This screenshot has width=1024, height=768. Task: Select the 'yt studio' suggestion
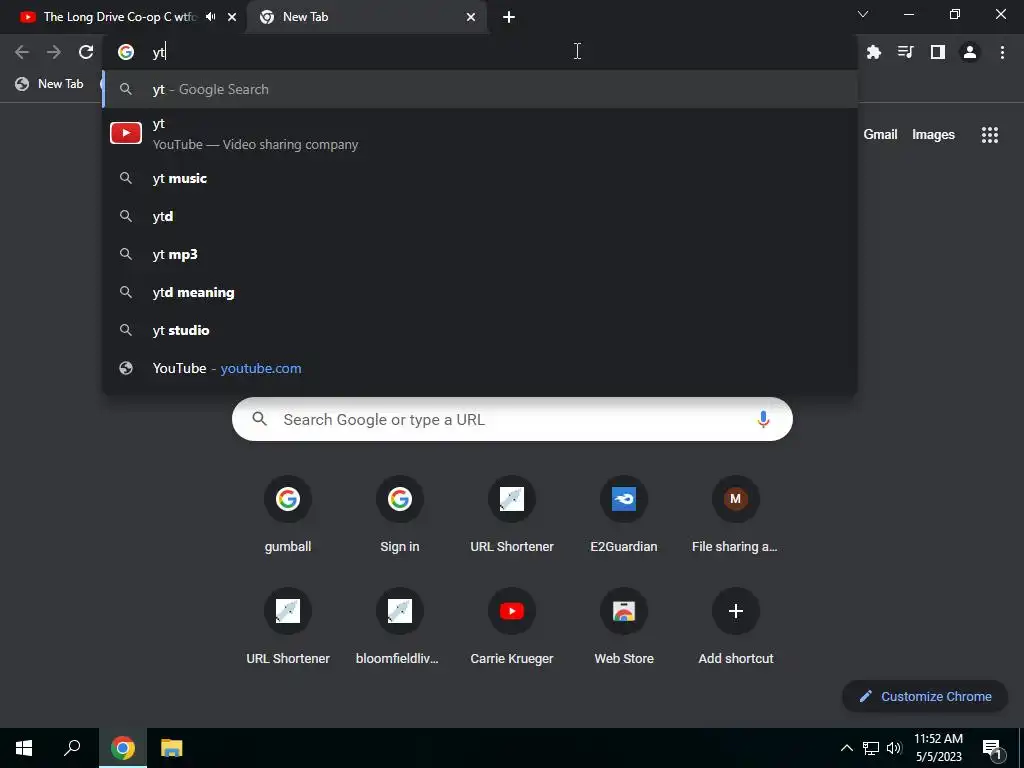(x=480, y=330)
